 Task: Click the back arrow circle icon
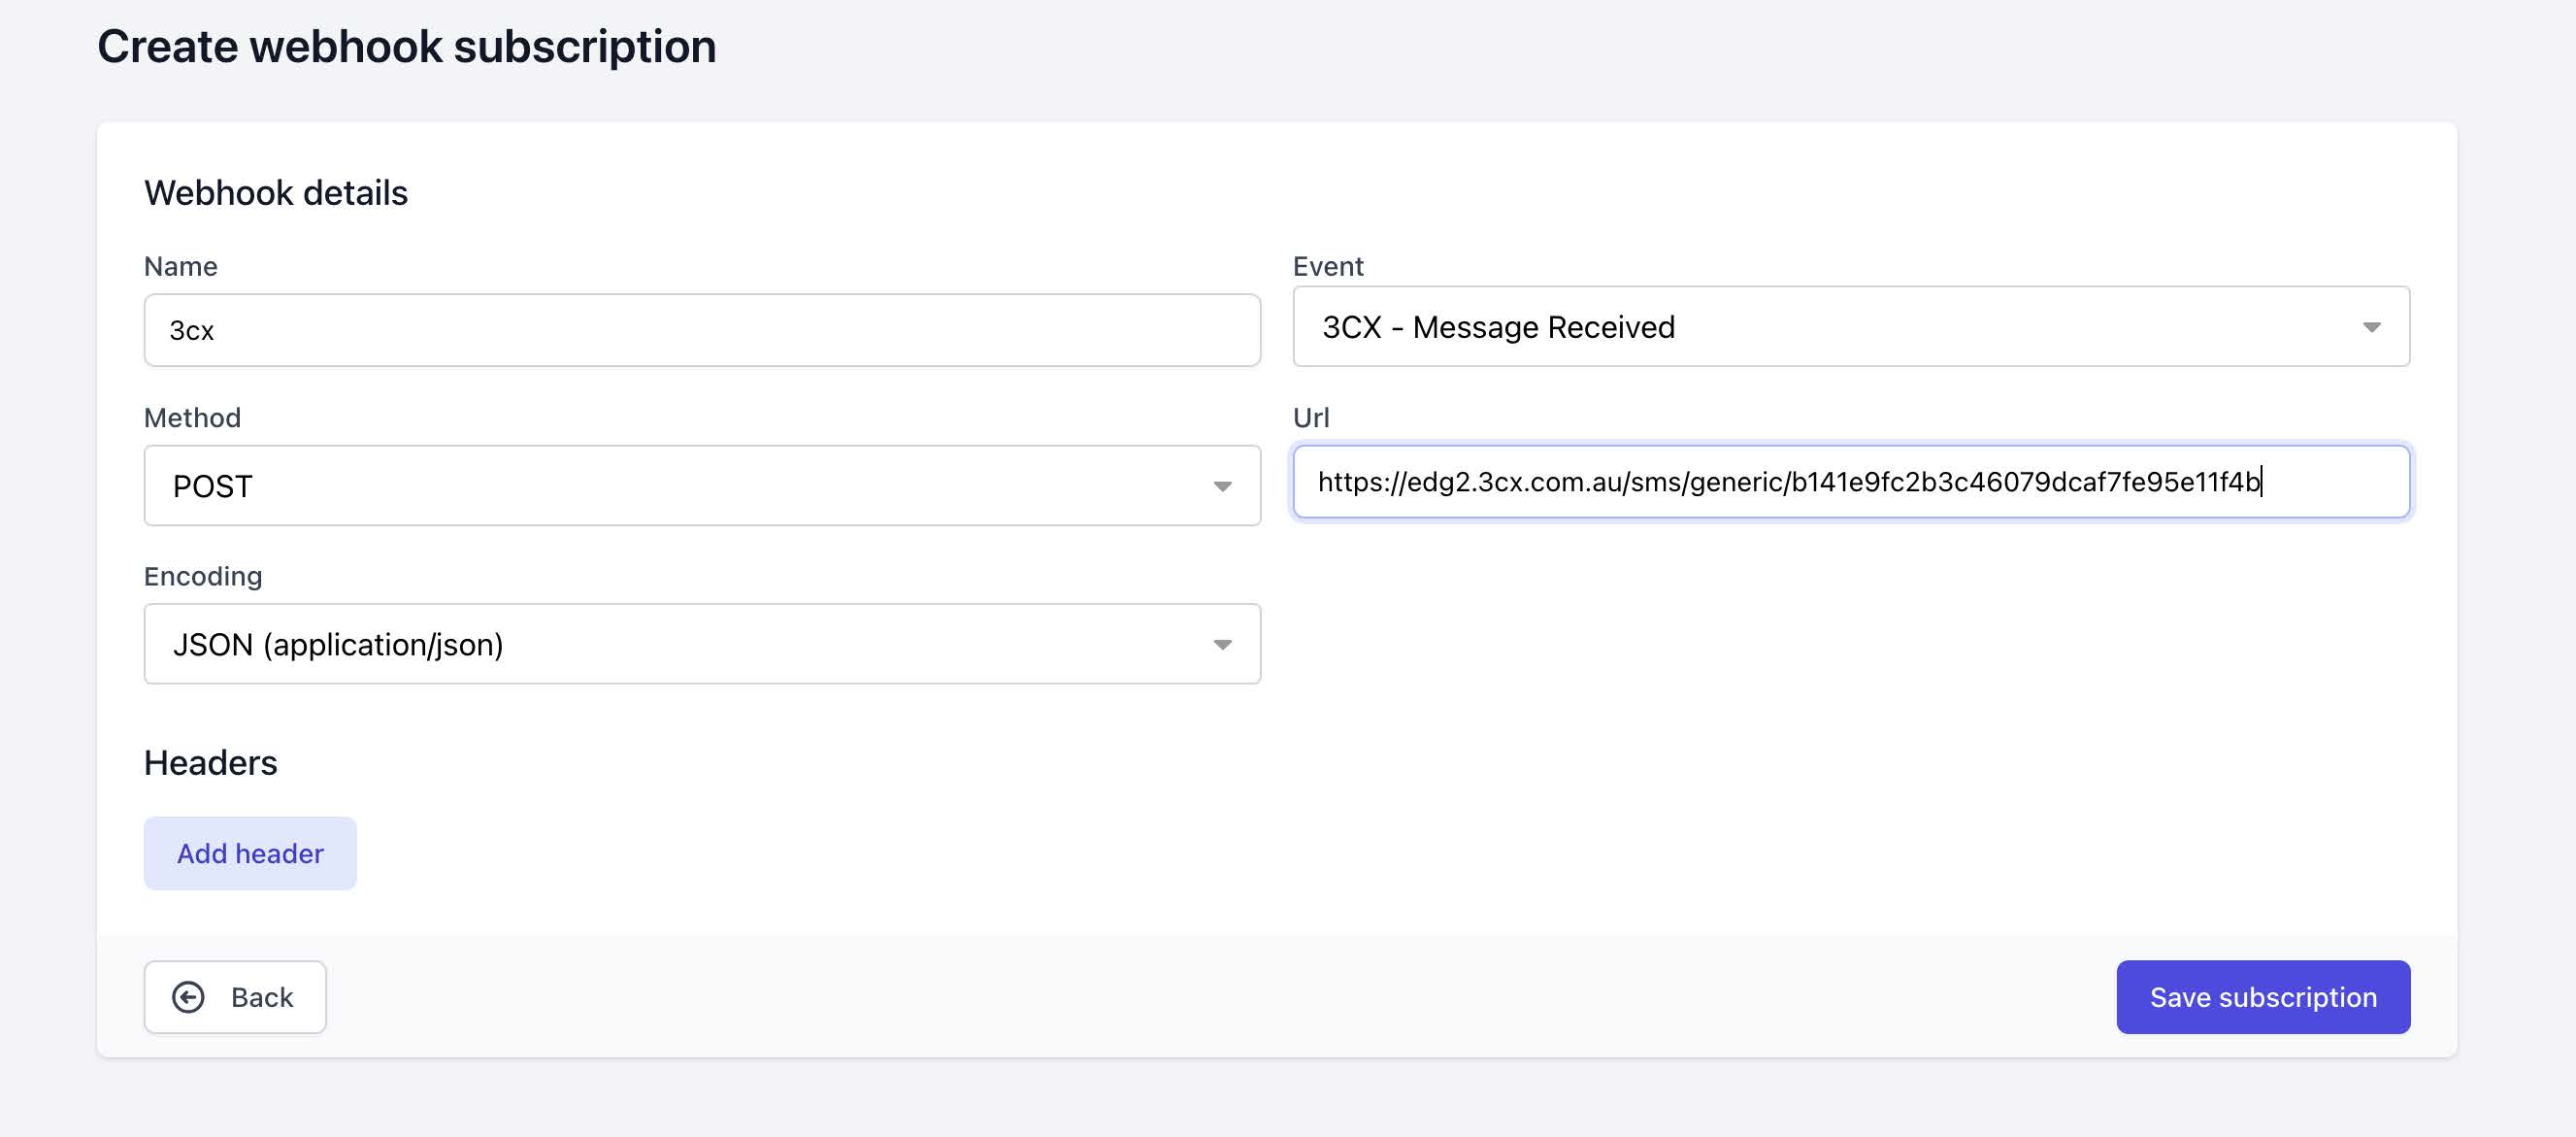tap(188, 997)
